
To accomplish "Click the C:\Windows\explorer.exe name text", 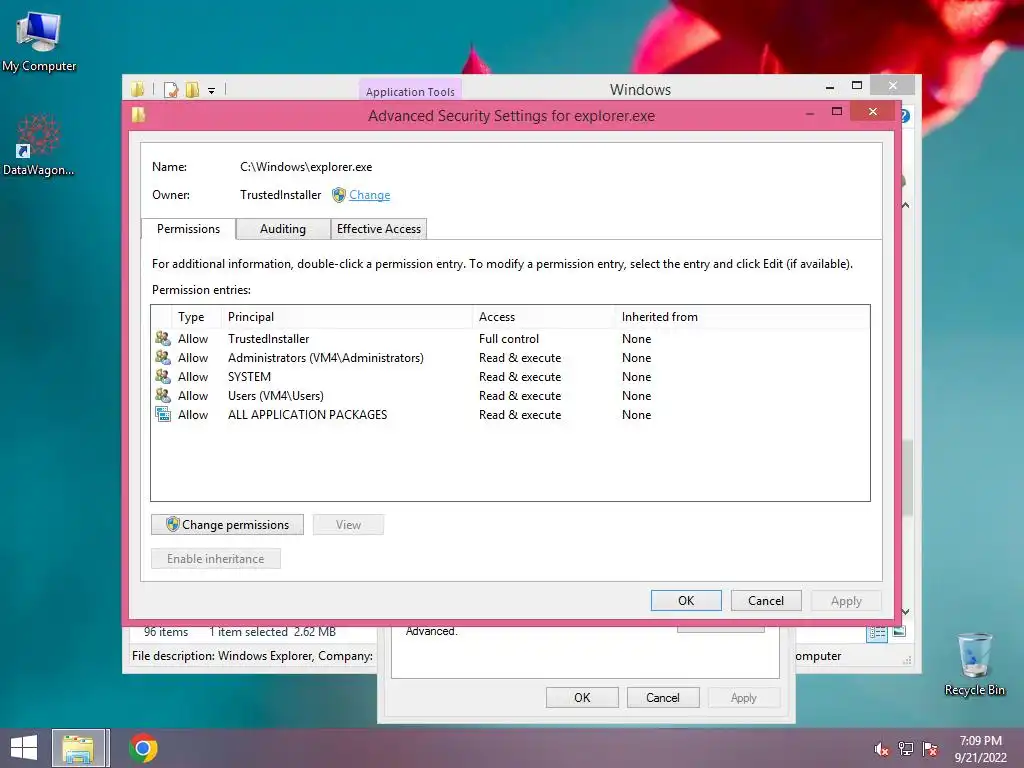I will tap(306, 167).
